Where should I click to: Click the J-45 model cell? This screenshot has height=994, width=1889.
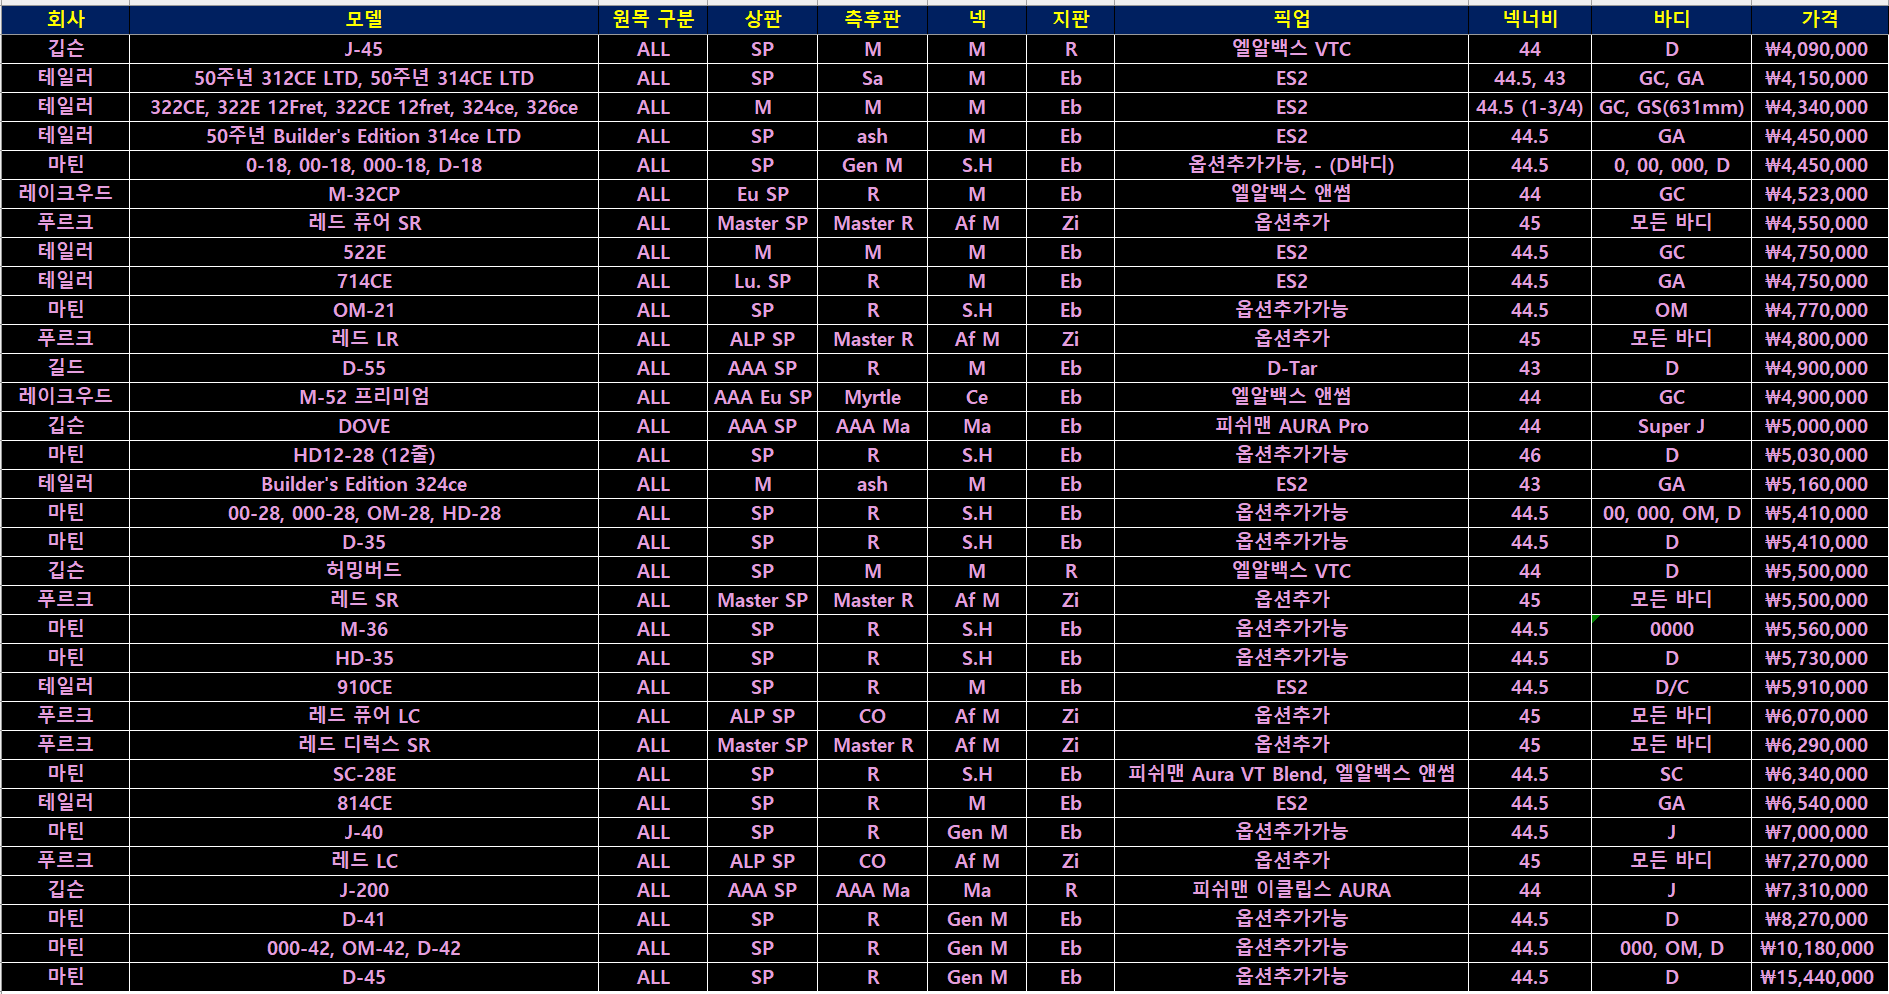tap(364, 49)
